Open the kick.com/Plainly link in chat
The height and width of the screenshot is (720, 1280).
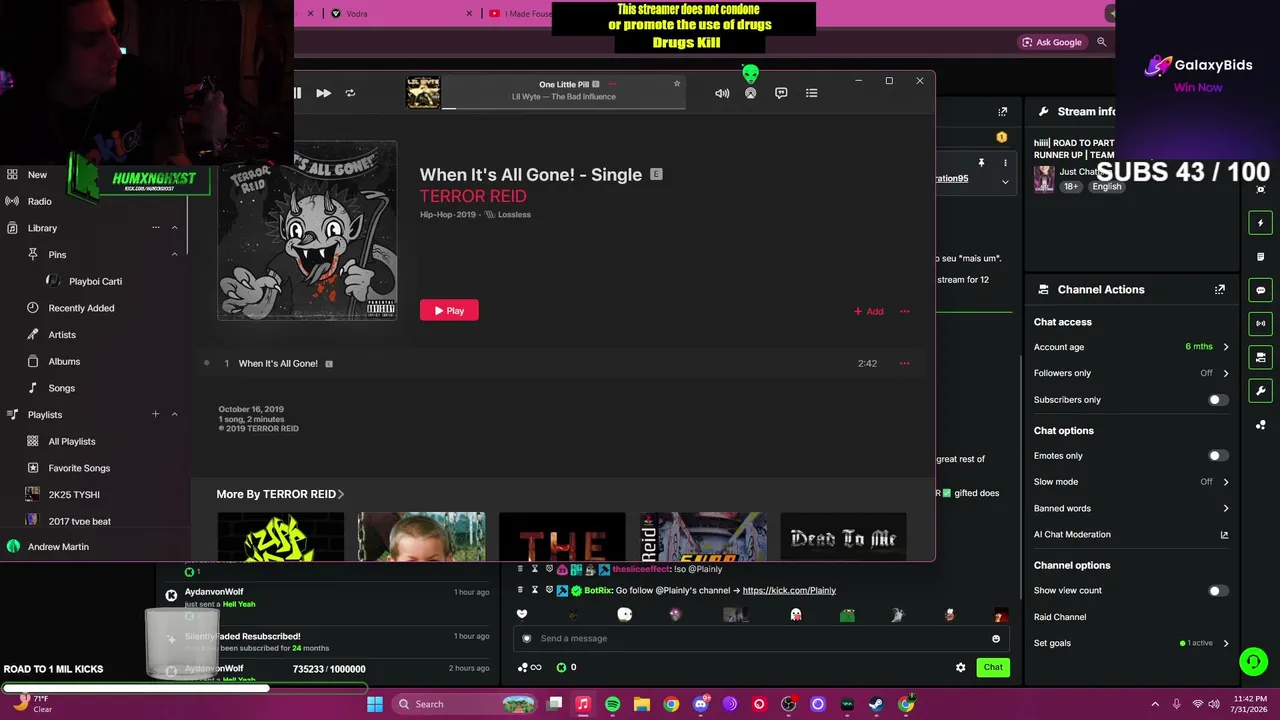789,590
